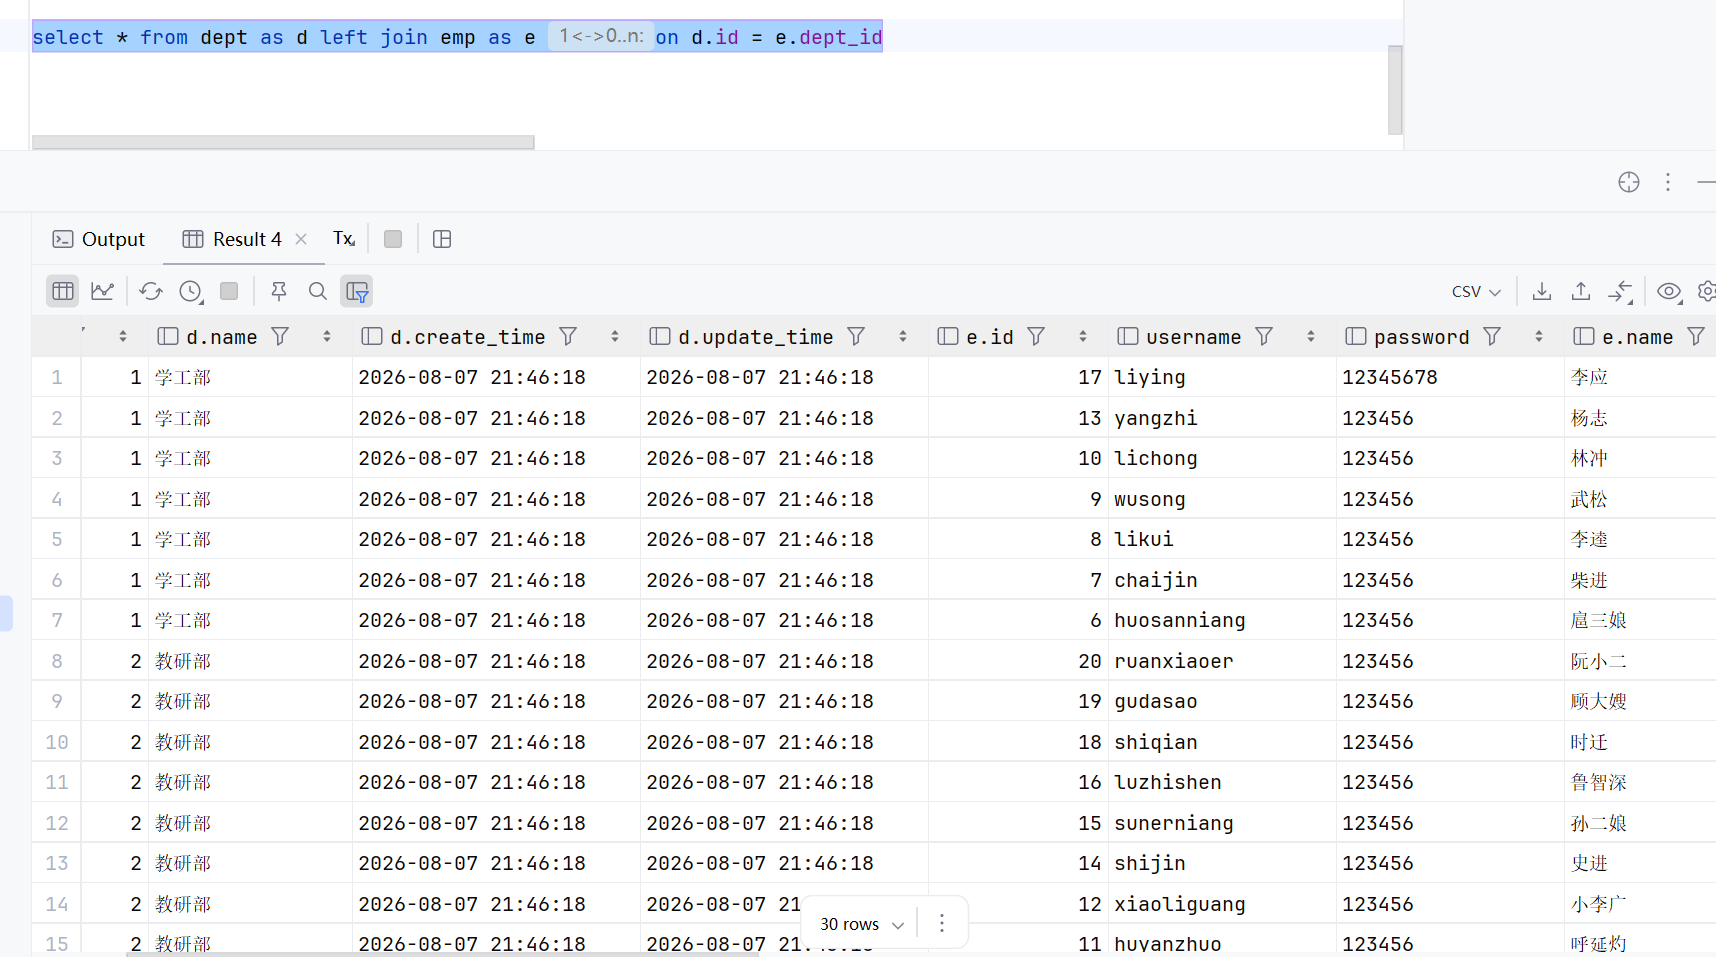Click the editor horizontal scrollbar
1716x957 pixels.
coord(283,142)
